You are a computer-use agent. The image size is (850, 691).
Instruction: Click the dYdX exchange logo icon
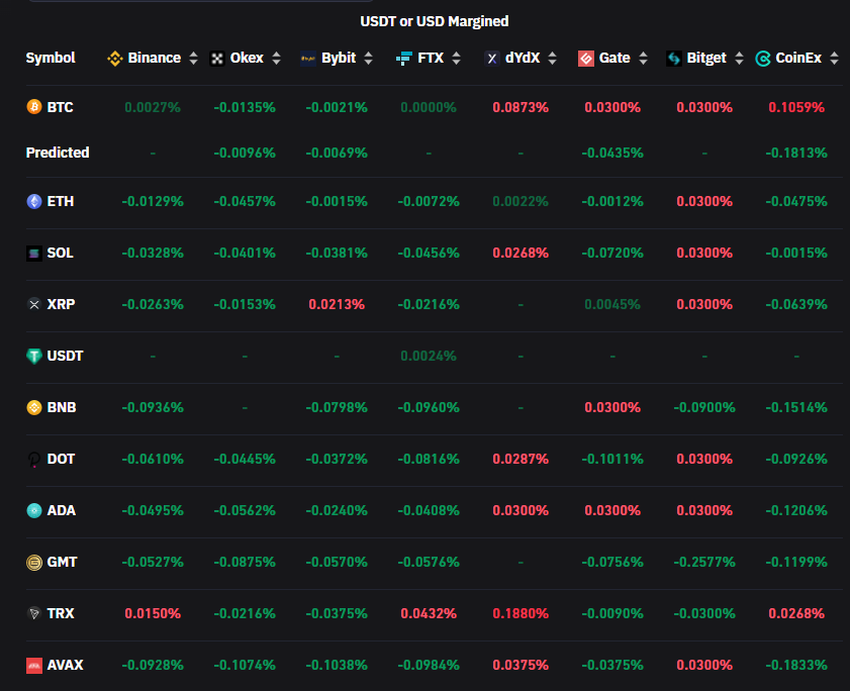click(492, 59)
